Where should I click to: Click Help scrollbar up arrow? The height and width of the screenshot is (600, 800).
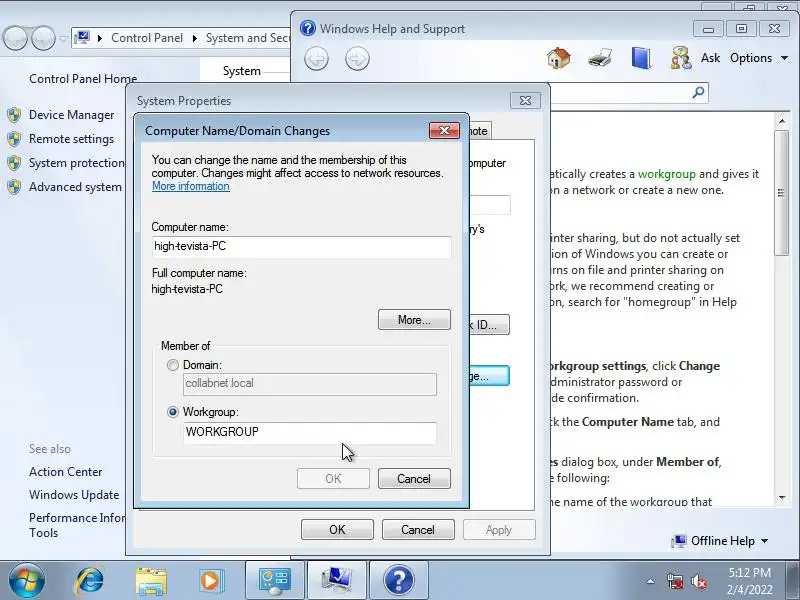[x=782, y=121]
